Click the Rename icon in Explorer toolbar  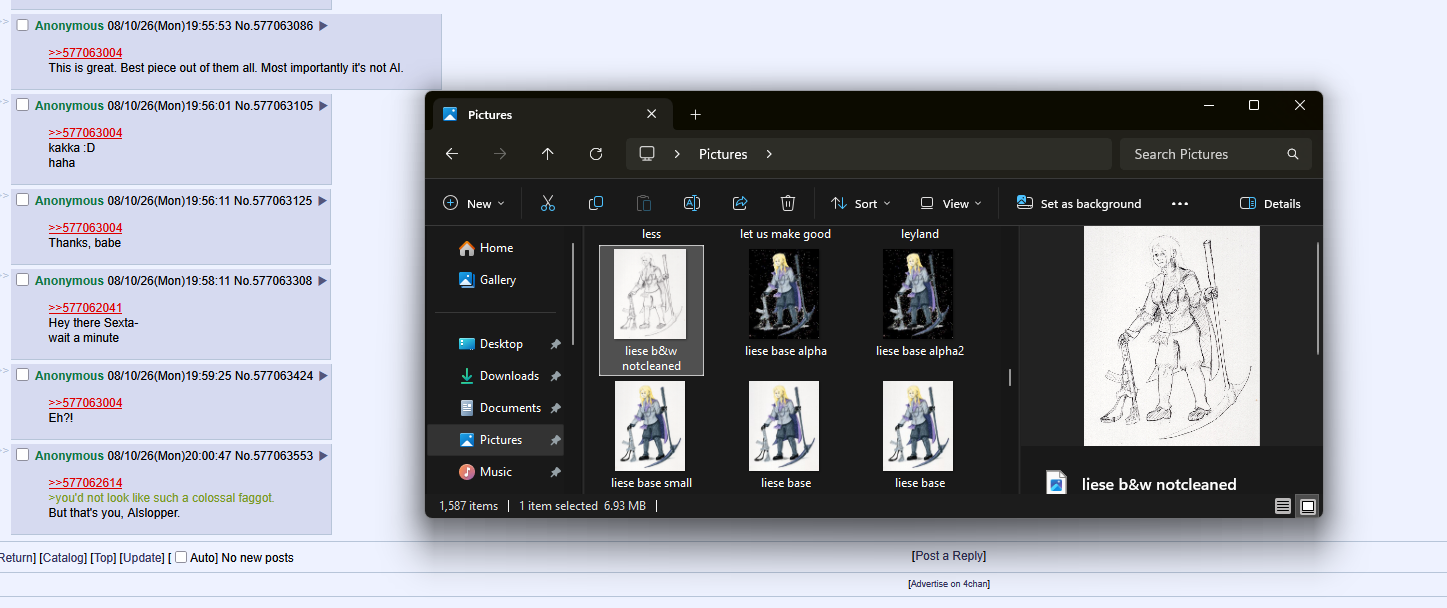(691, 203)
